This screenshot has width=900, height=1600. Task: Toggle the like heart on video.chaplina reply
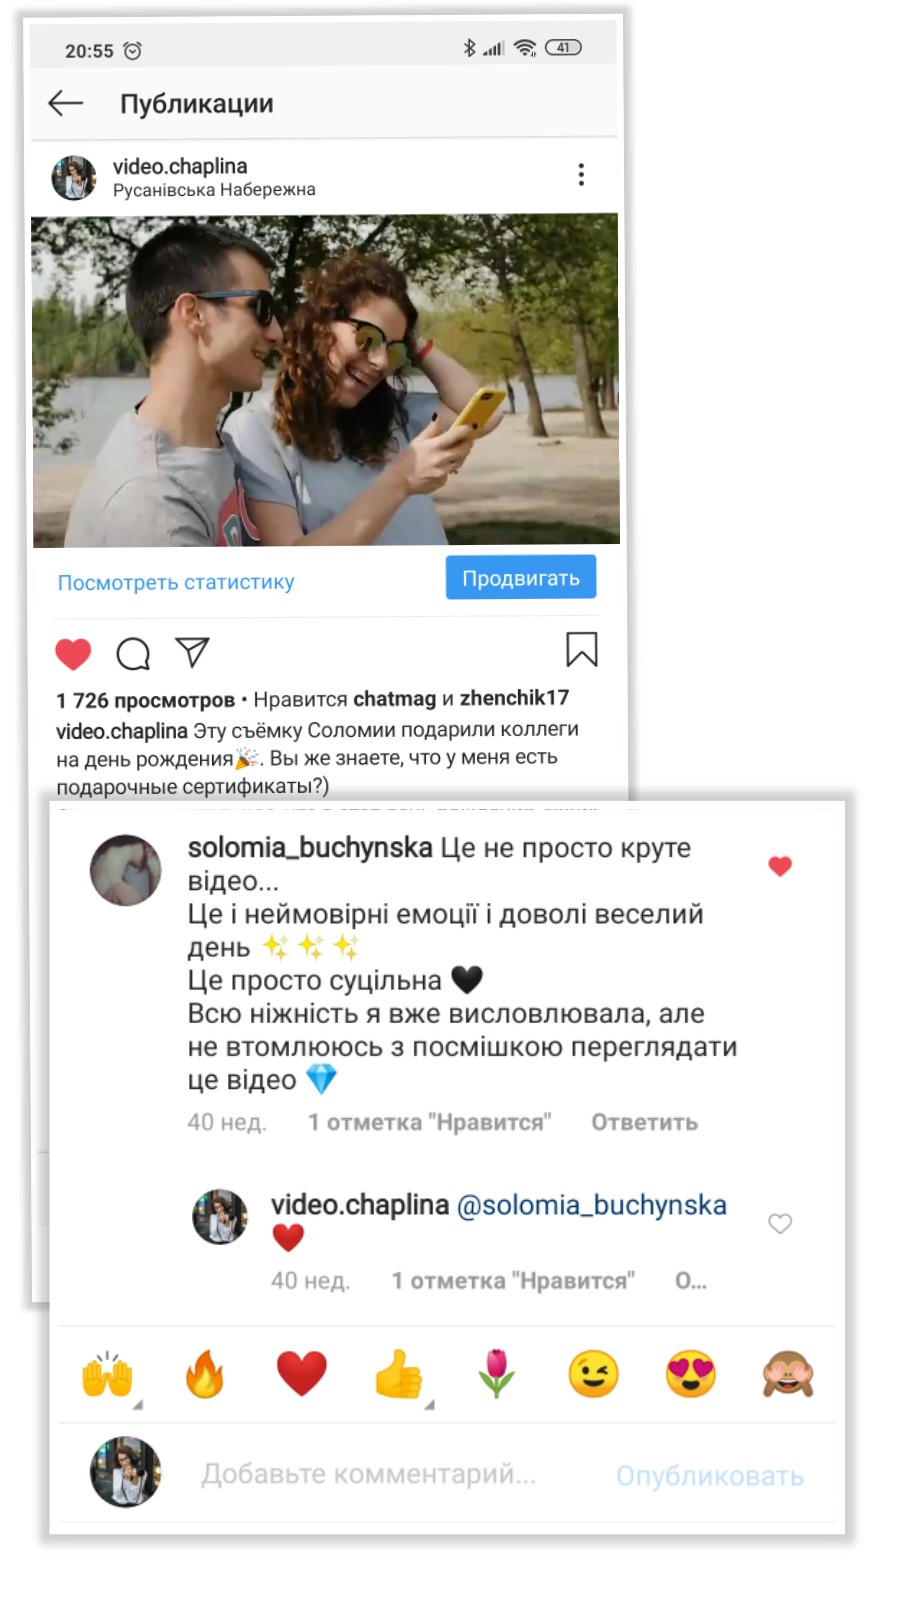780,1223
